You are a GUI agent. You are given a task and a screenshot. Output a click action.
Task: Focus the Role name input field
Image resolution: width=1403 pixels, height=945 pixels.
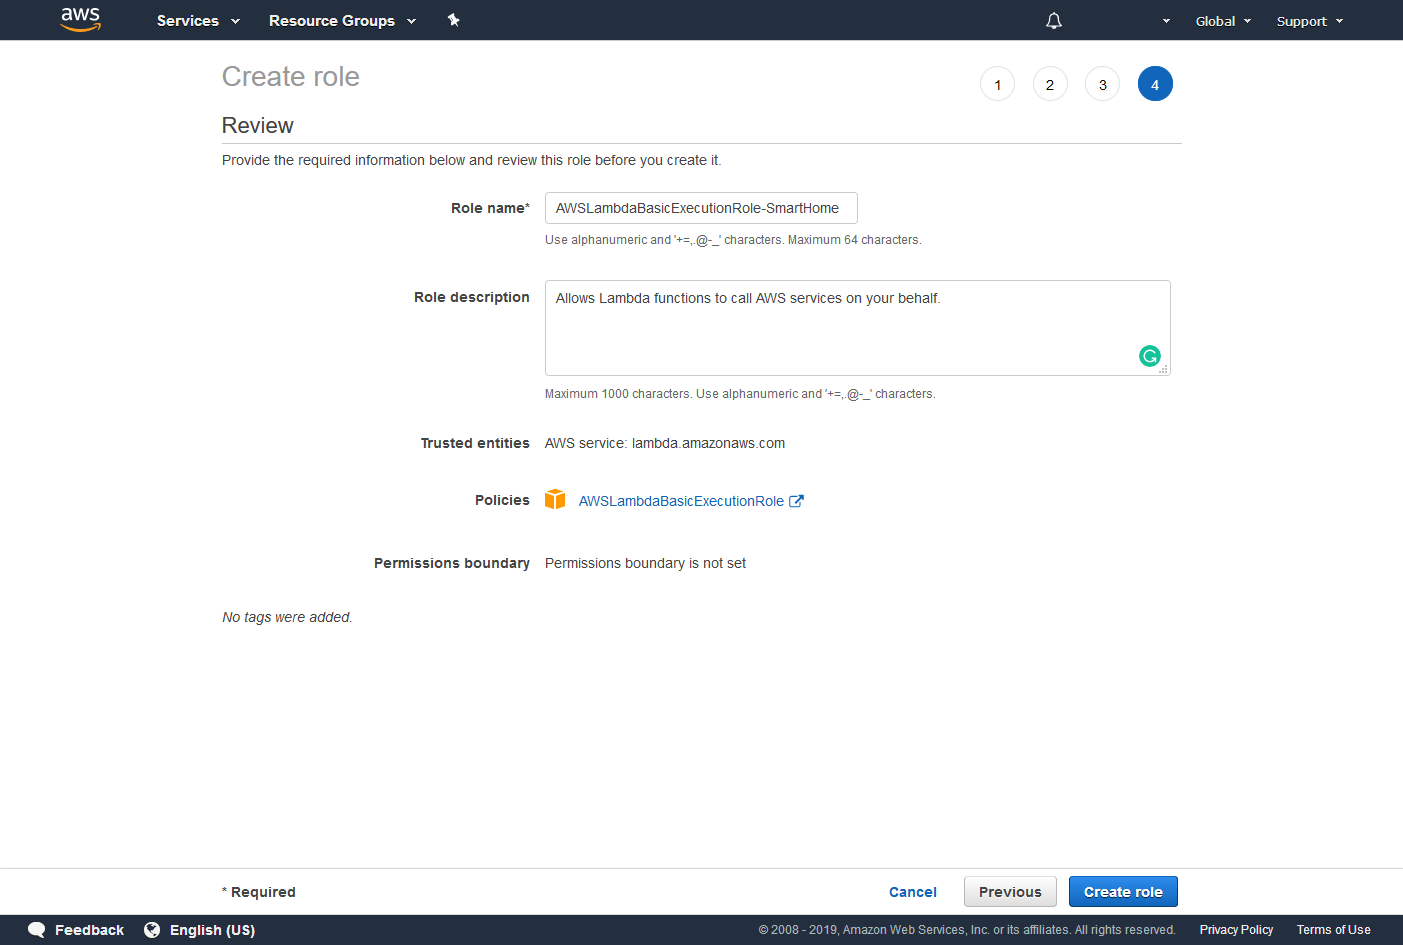pyautogui.click(x=701, y=208)
